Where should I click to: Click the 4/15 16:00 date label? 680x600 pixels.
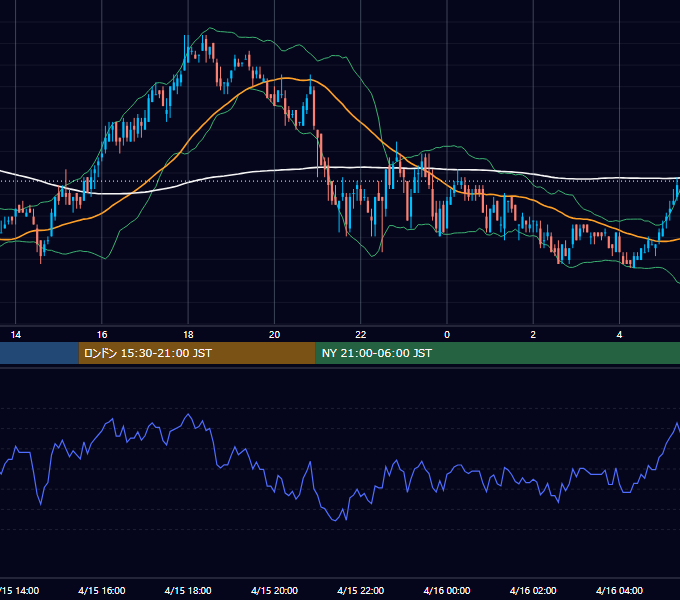coord(102,590)
